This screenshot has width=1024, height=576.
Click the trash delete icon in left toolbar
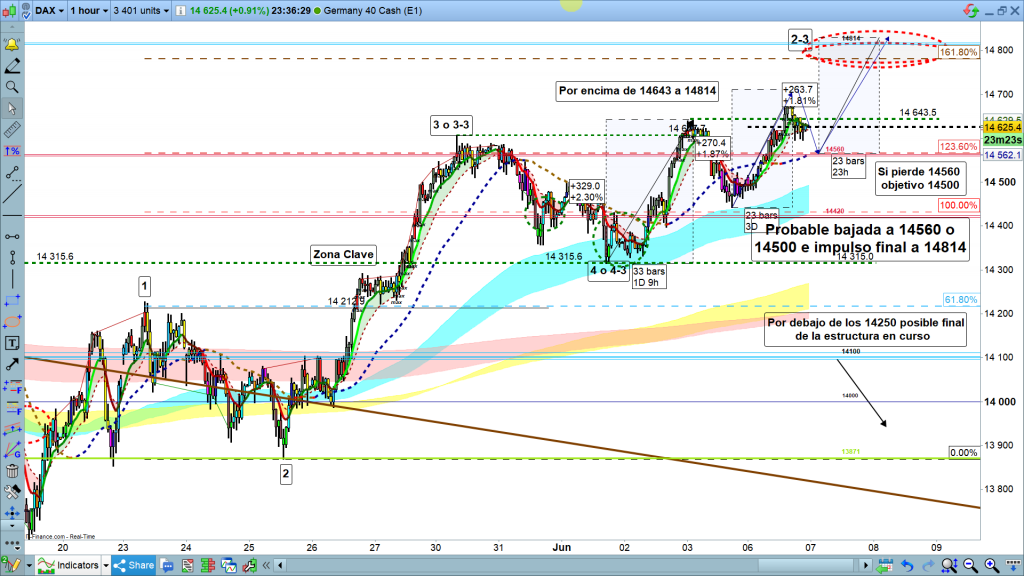[12, 471]
